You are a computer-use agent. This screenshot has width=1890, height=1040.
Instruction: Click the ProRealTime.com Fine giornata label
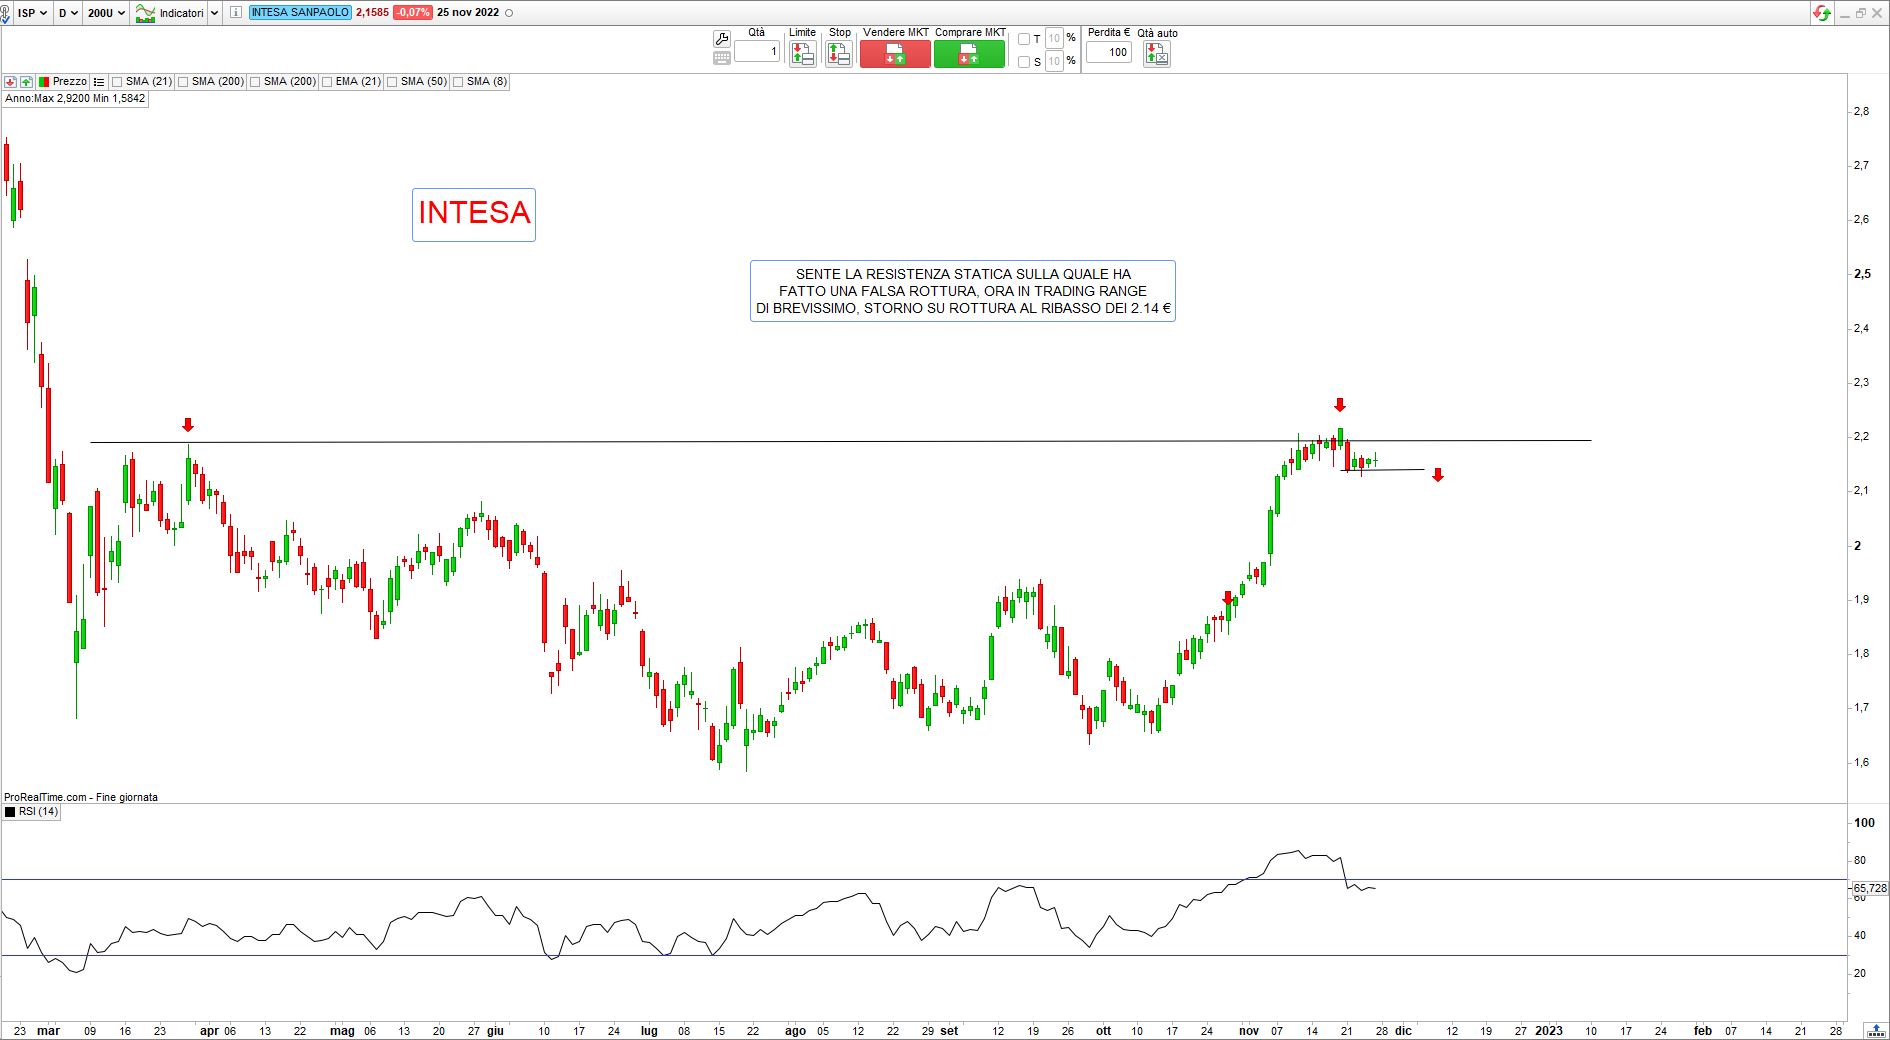coord(81,797)
